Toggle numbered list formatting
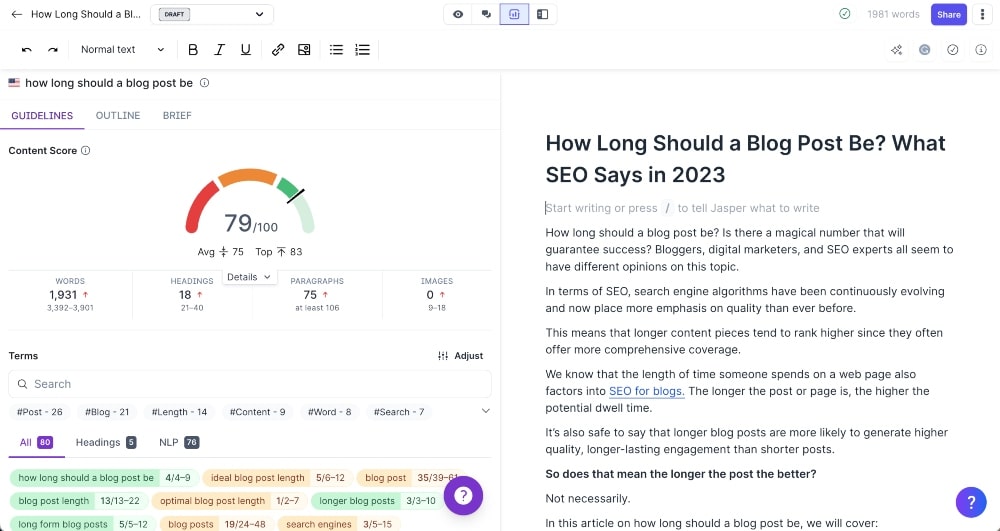This screenshot has width=1000, height=531. (x=362, y=50)
